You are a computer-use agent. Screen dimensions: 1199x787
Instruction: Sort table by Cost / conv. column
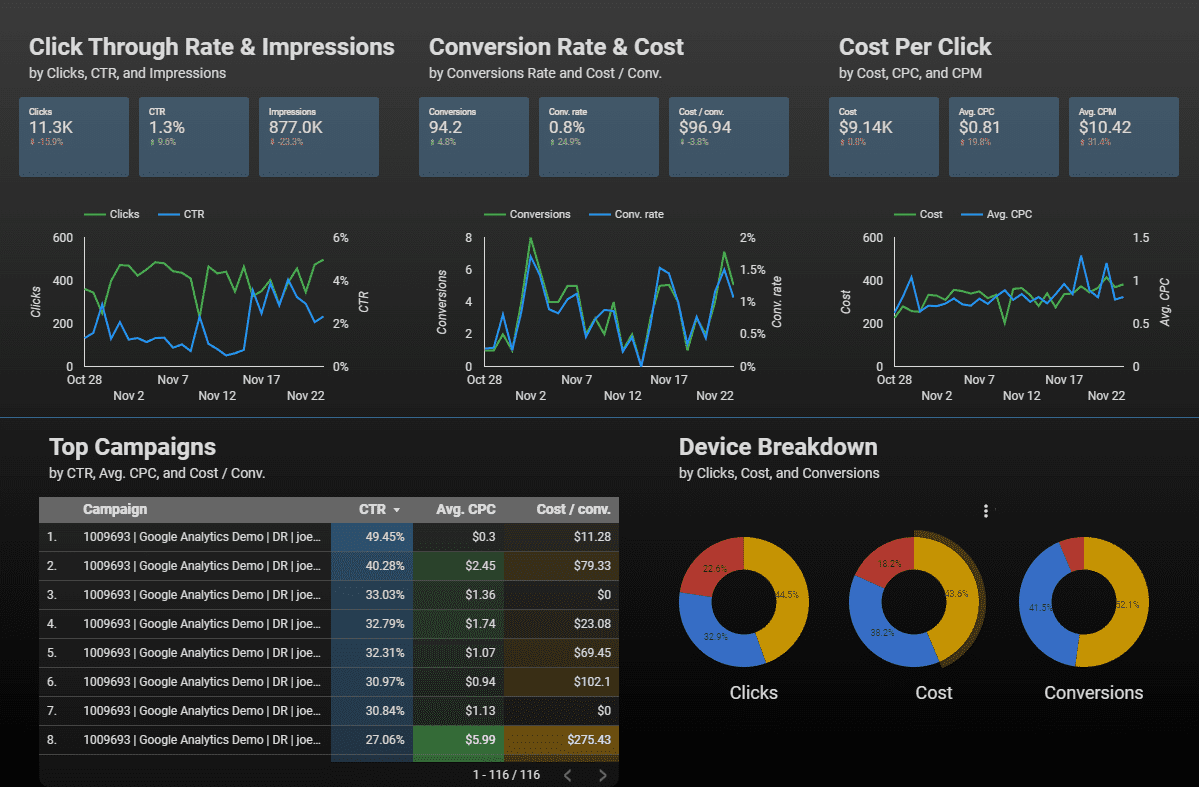(x=572, y=509)
